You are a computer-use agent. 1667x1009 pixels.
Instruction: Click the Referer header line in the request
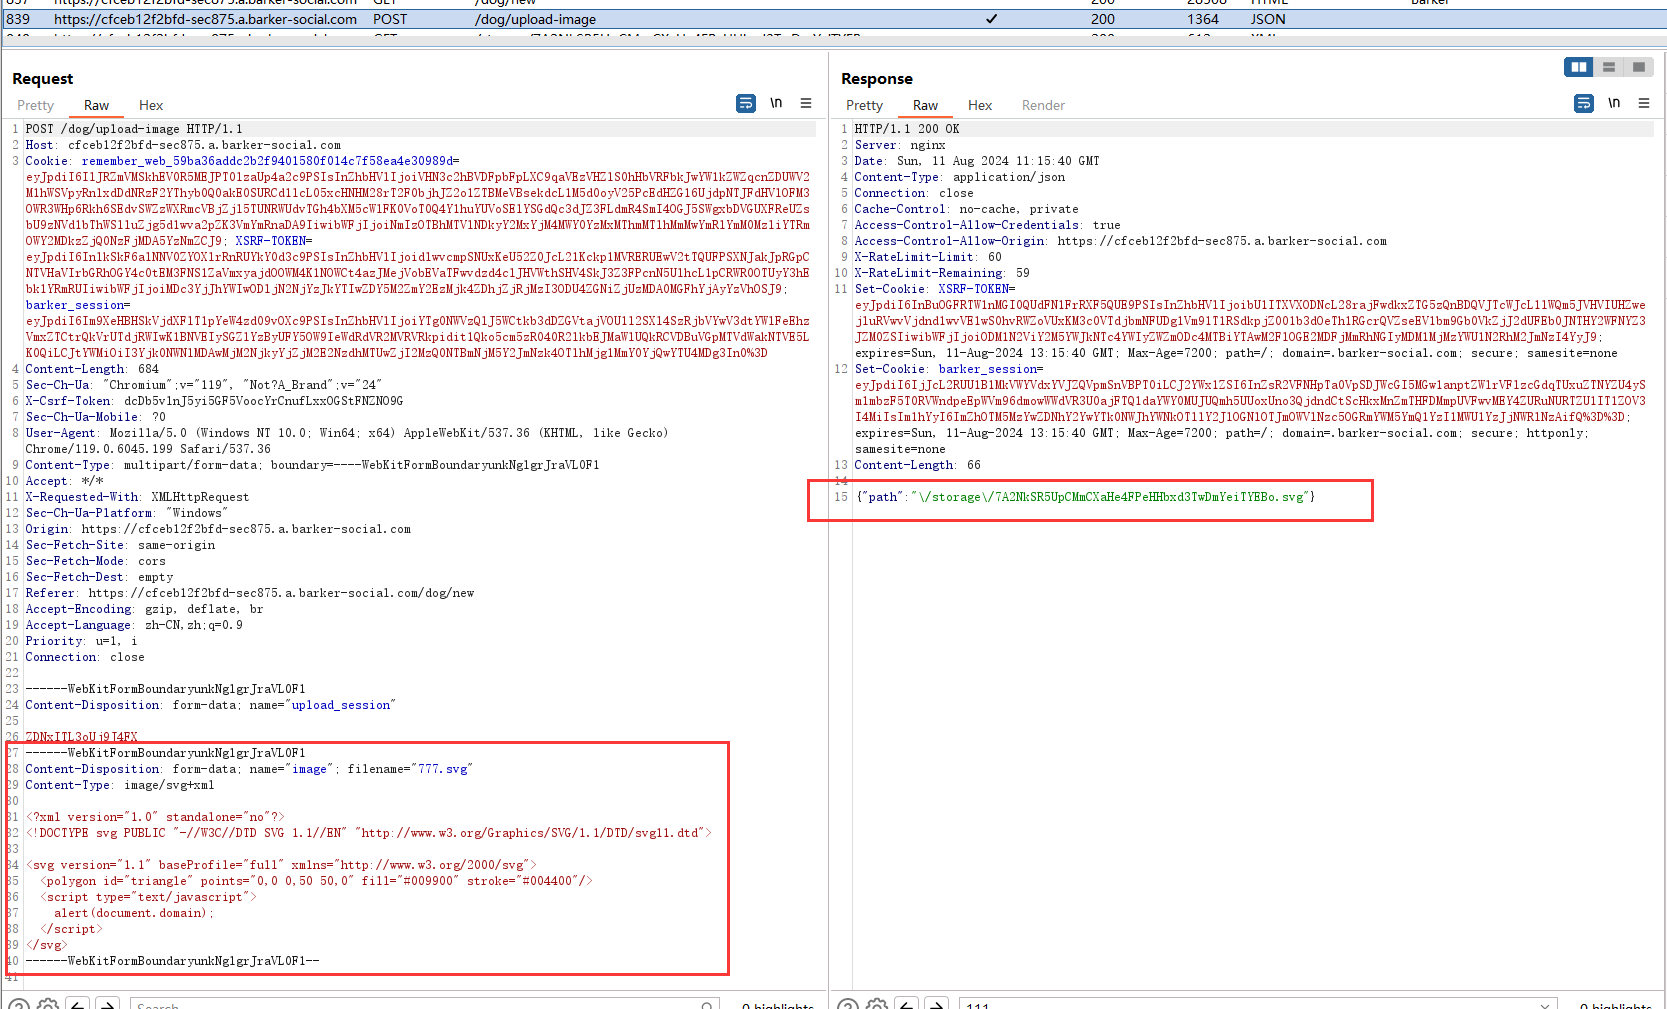pyautogui.click(x=250, y=593)
